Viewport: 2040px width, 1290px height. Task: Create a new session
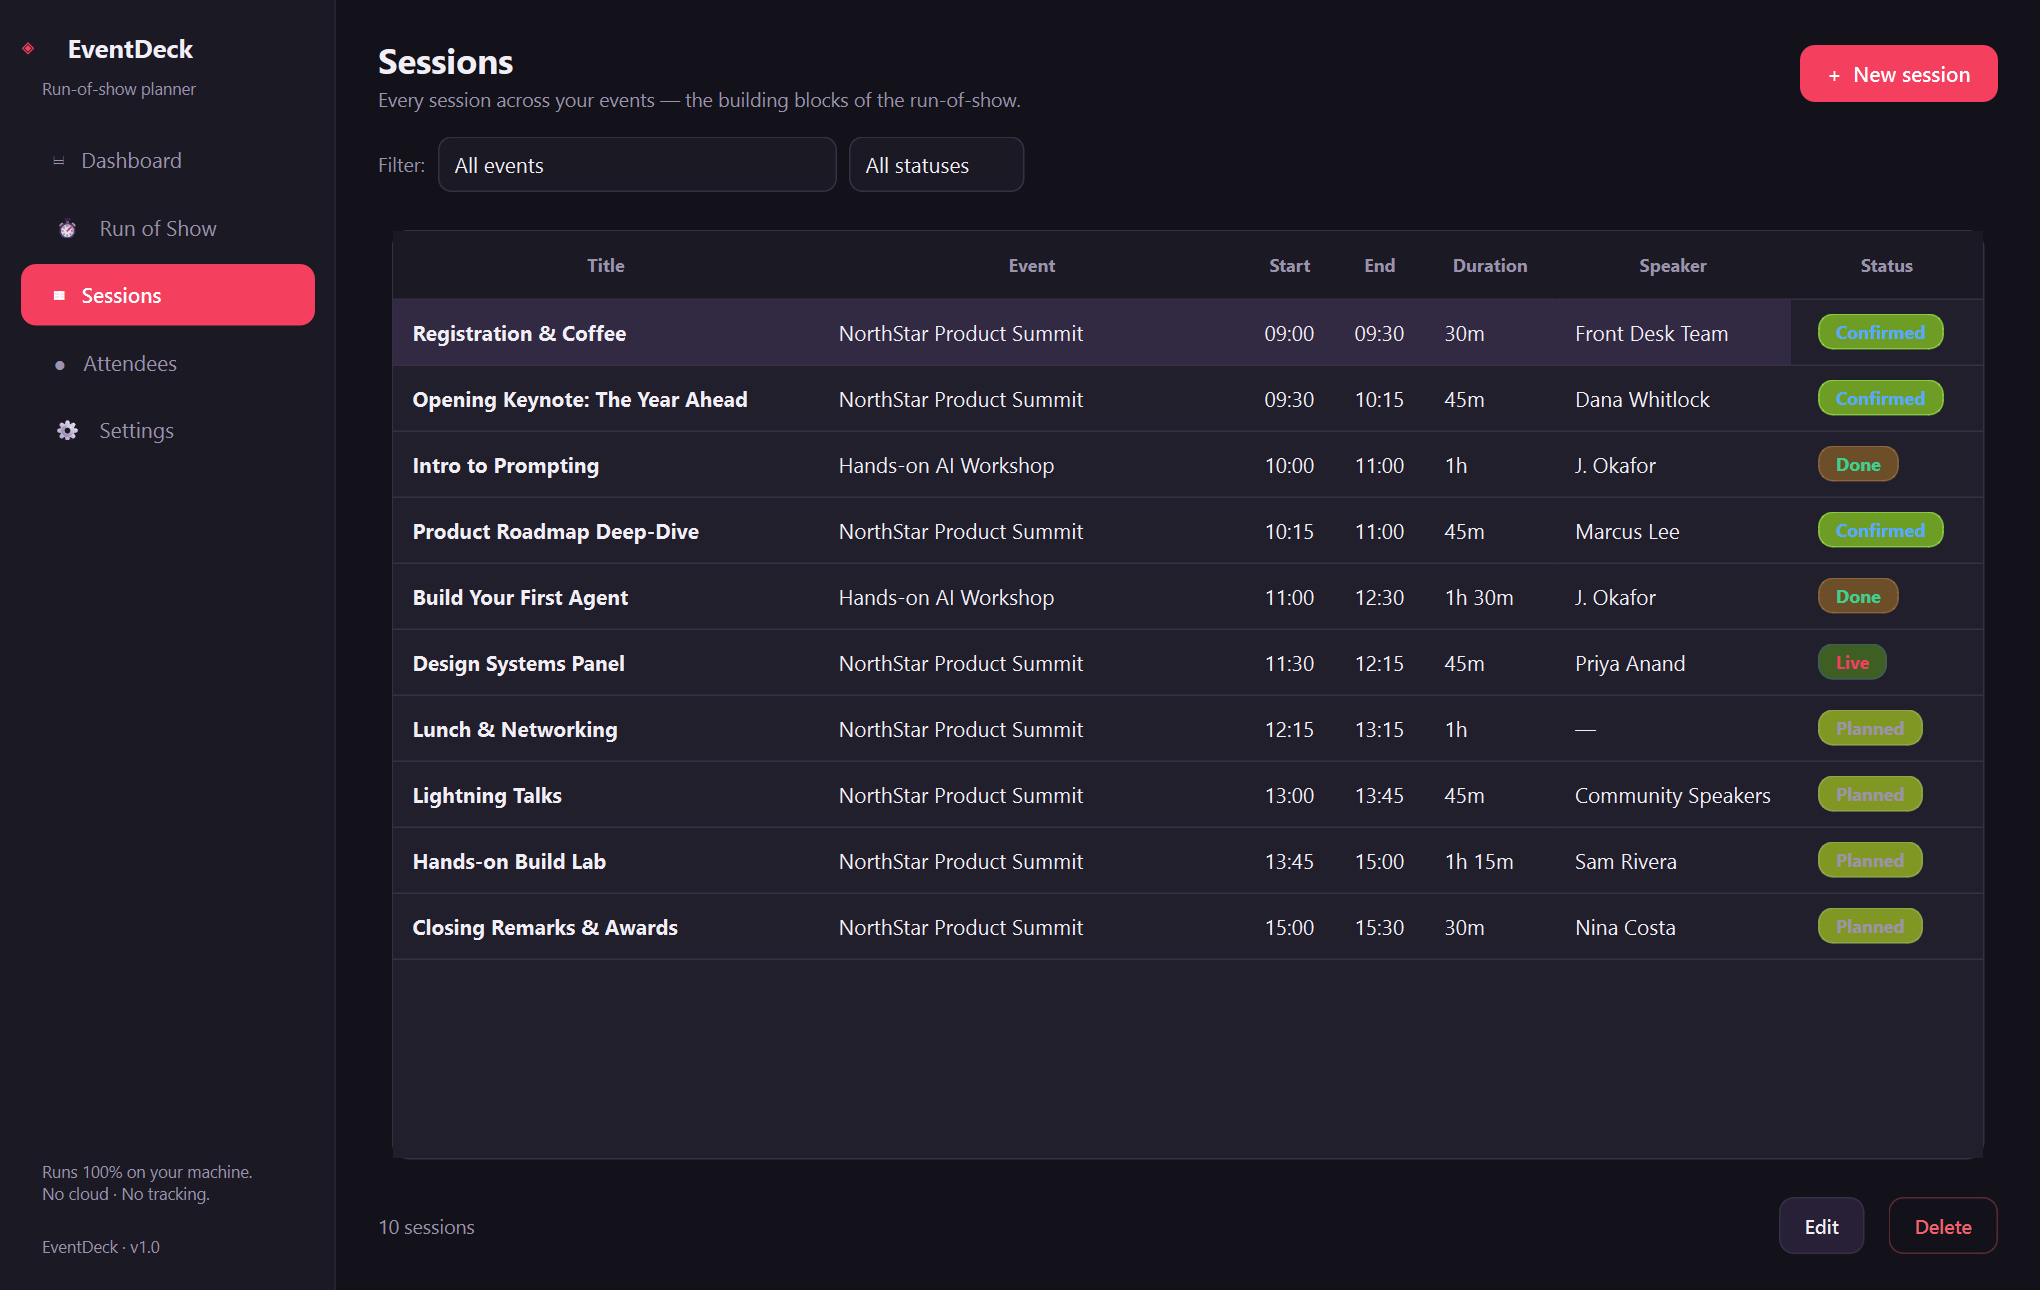1898,74
